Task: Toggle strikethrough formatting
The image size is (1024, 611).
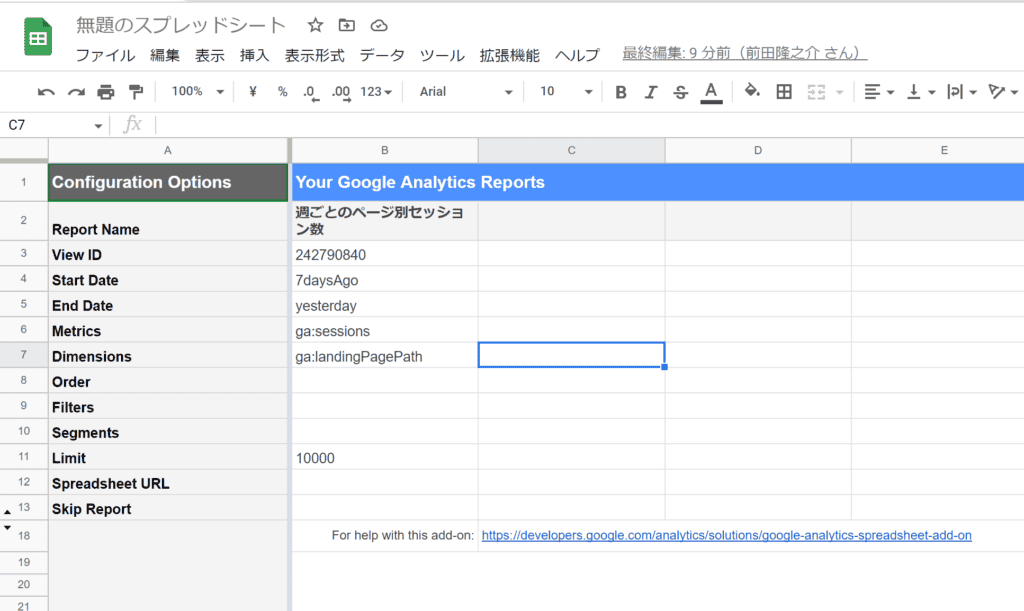Action: (x=680, y=93)
